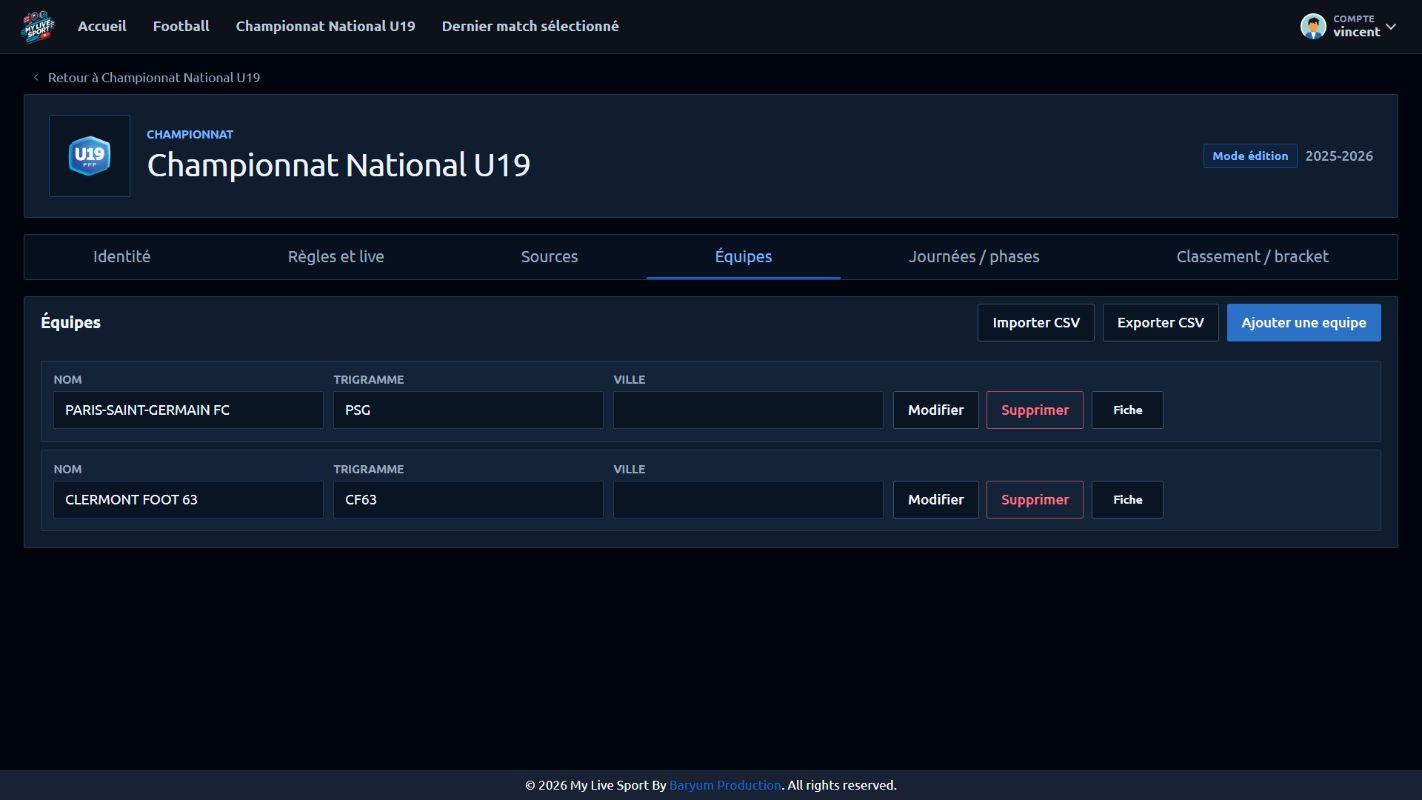Switch to the Identité tab
Viewport: 1422px width, 800px height.
(x=122, y=256)
